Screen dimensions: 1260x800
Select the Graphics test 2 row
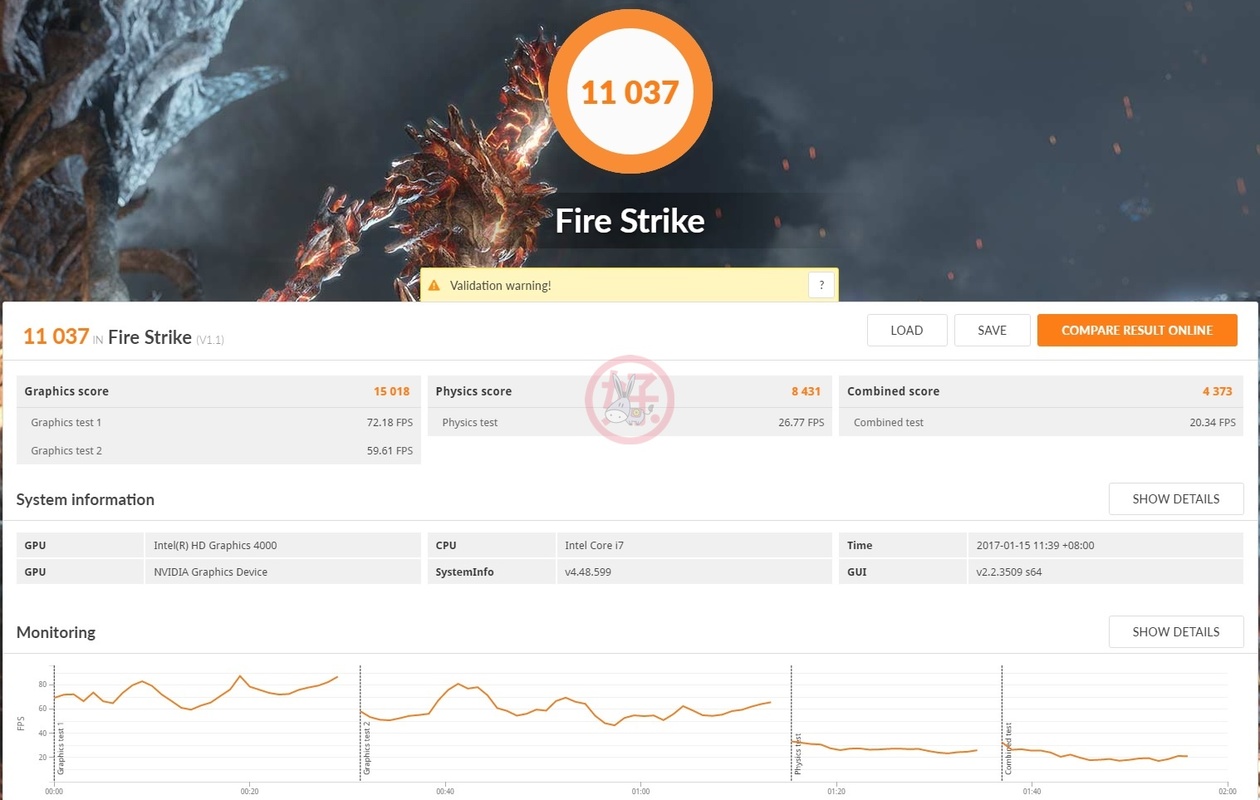[x=219, y=450]
